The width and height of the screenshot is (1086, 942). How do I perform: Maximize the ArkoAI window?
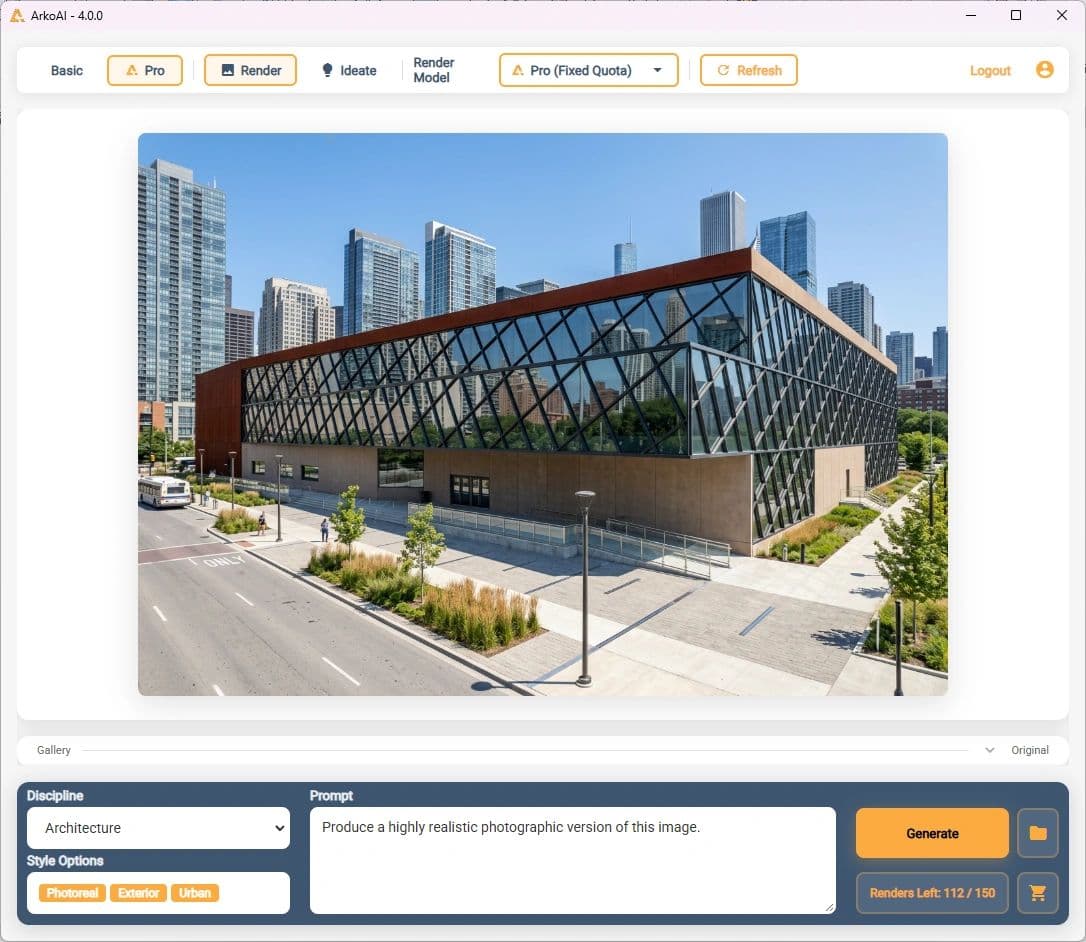(x=1016, y=15)
